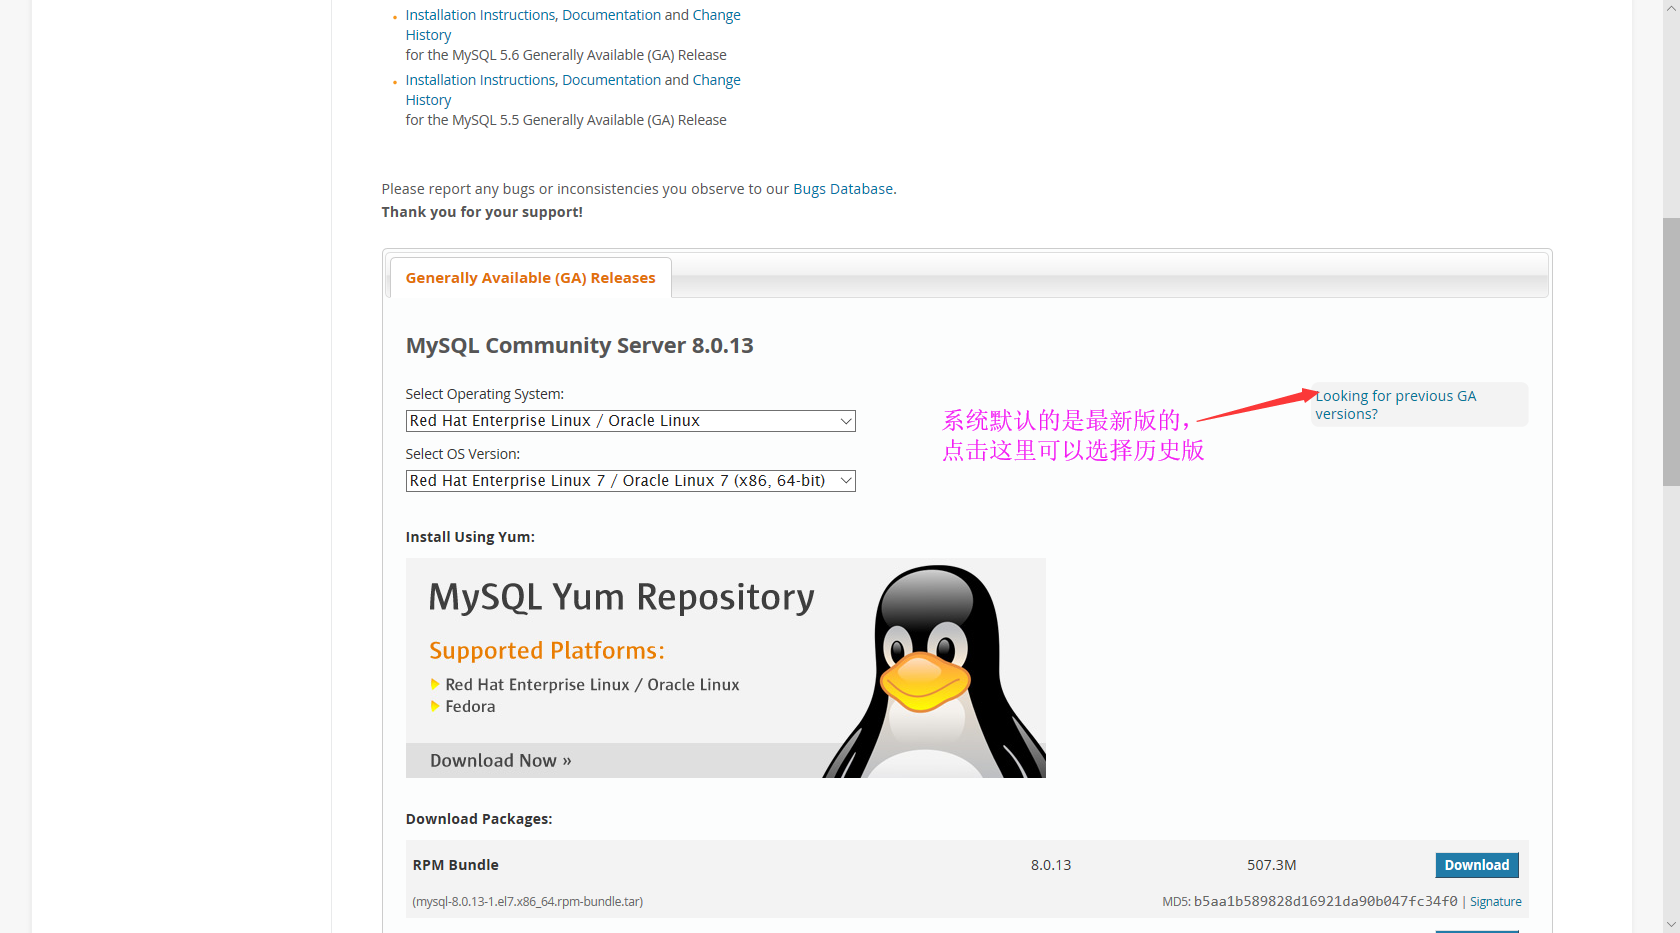This screenshot has width=1680, height=933.
Task: Open Documentation link for MySQL 5.6
Action: [611, 15]
